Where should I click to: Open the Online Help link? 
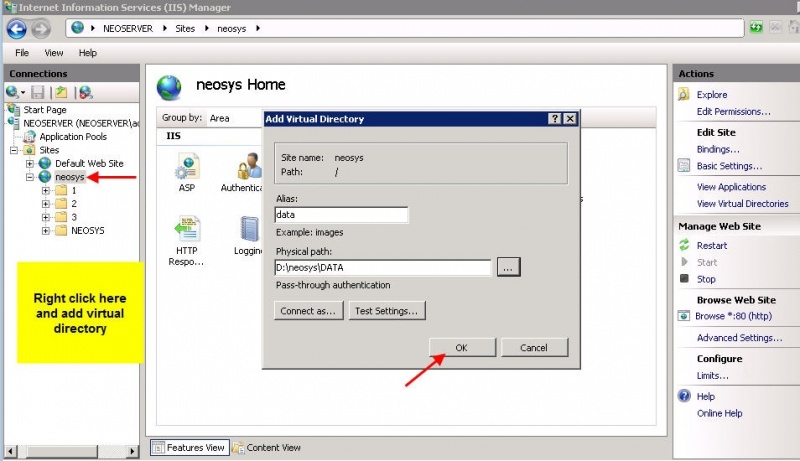[x=719, y=413]
